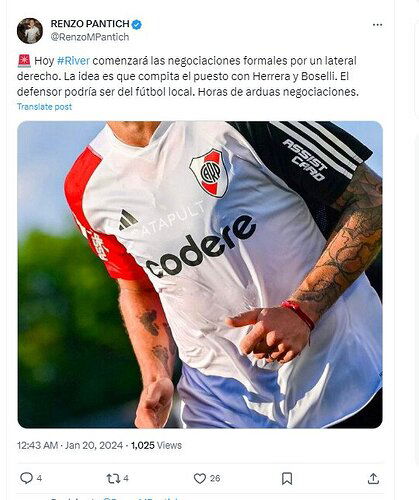Open the three-dot more options menu
This screenshot has width=419, height=500.
(x=377, y=25)
